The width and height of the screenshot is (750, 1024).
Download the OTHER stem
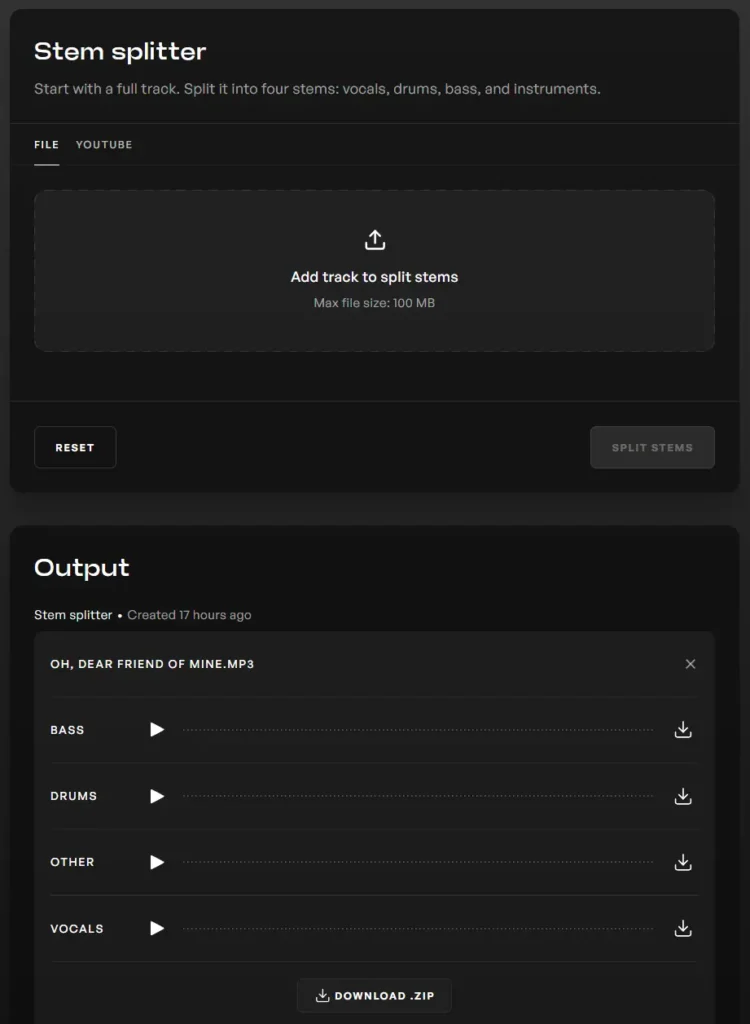[x=683, y=862]
